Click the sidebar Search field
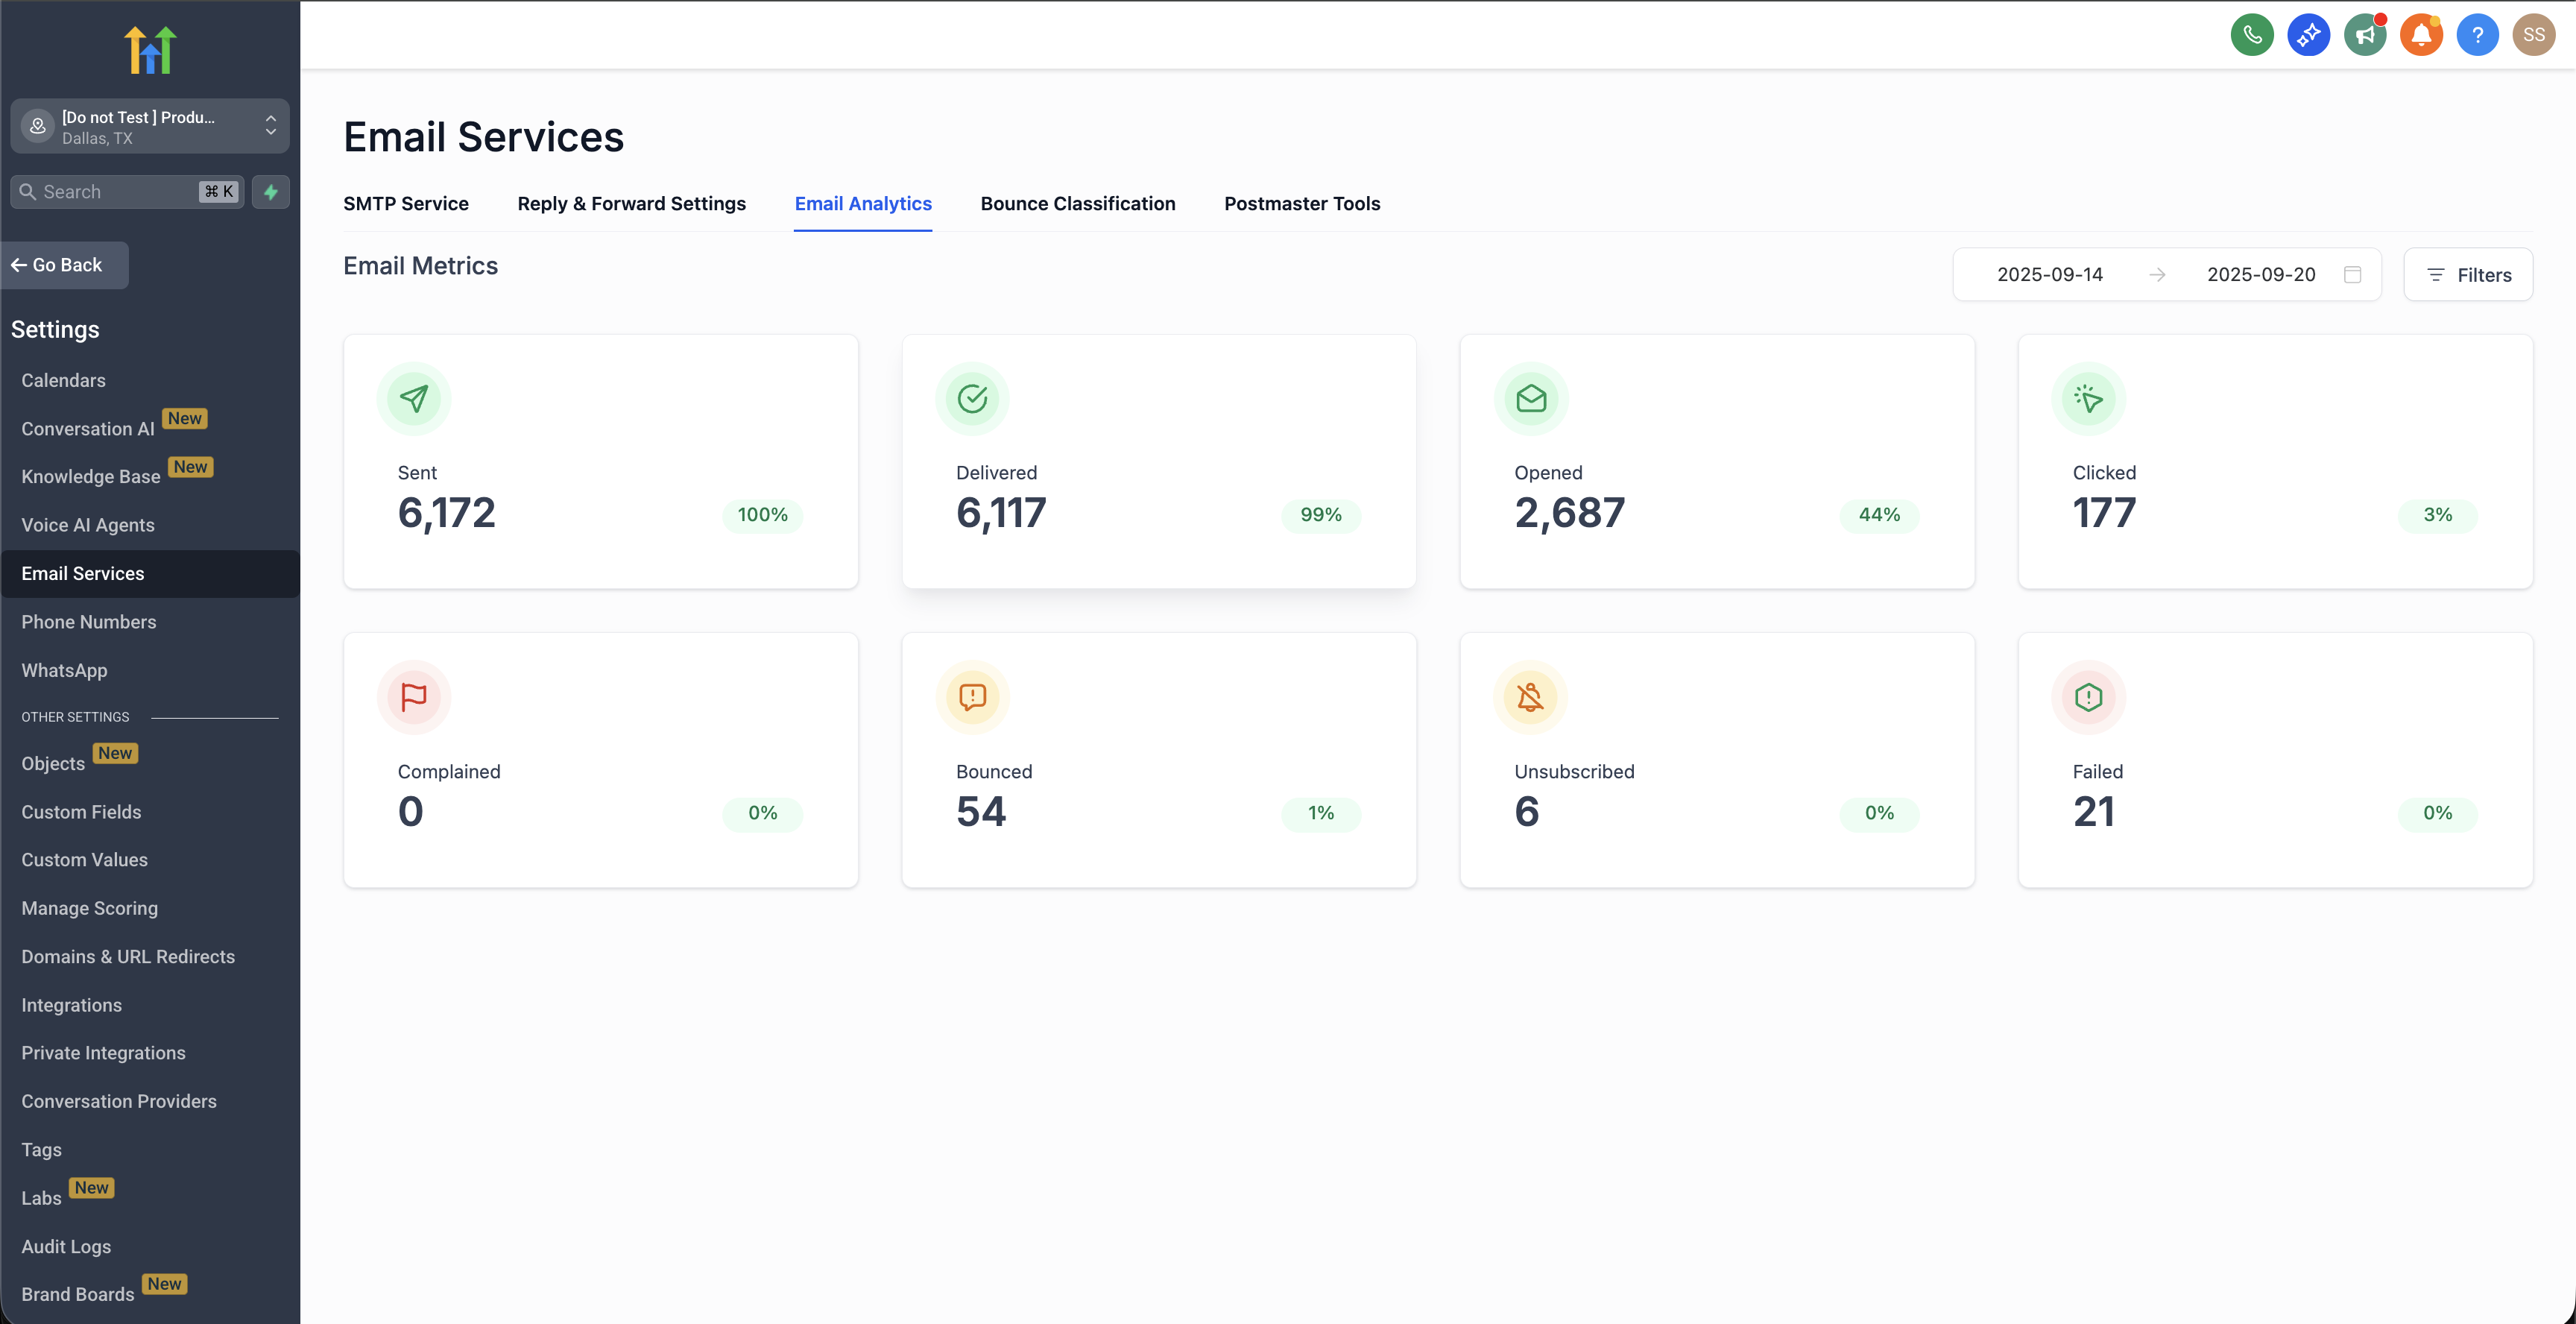2576x1324 pixels. click(x=115, y=192)
